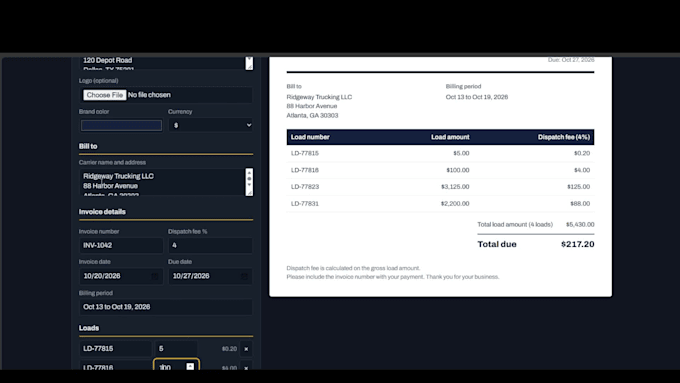Image resolution: width=680 pixels, height=383 pixels.
Task: Click the Choose File logo button
Action: tap(105, 95)
